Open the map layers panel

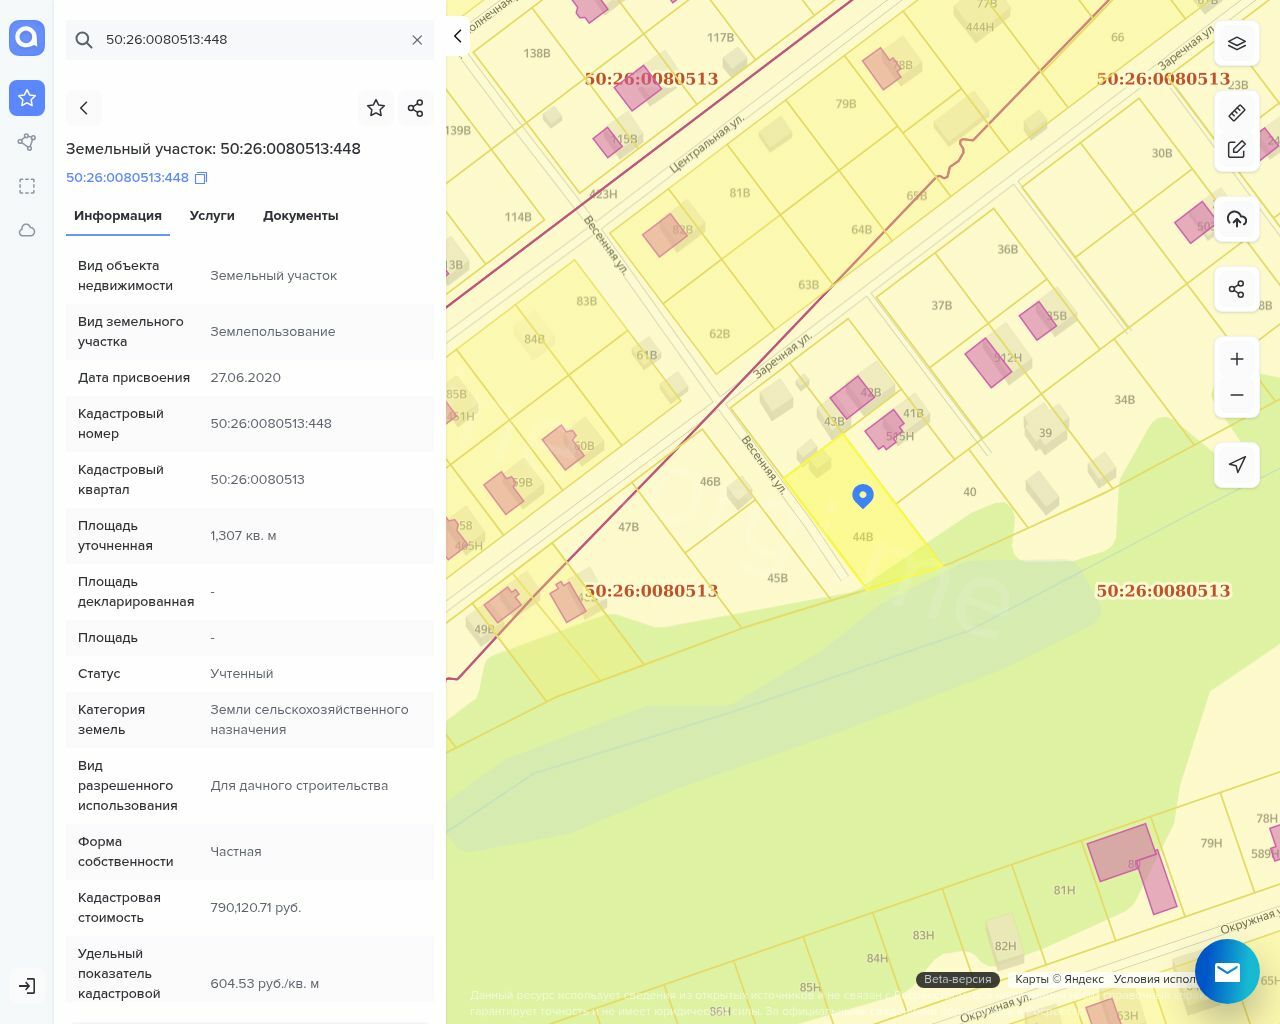tap(1237, 43)
